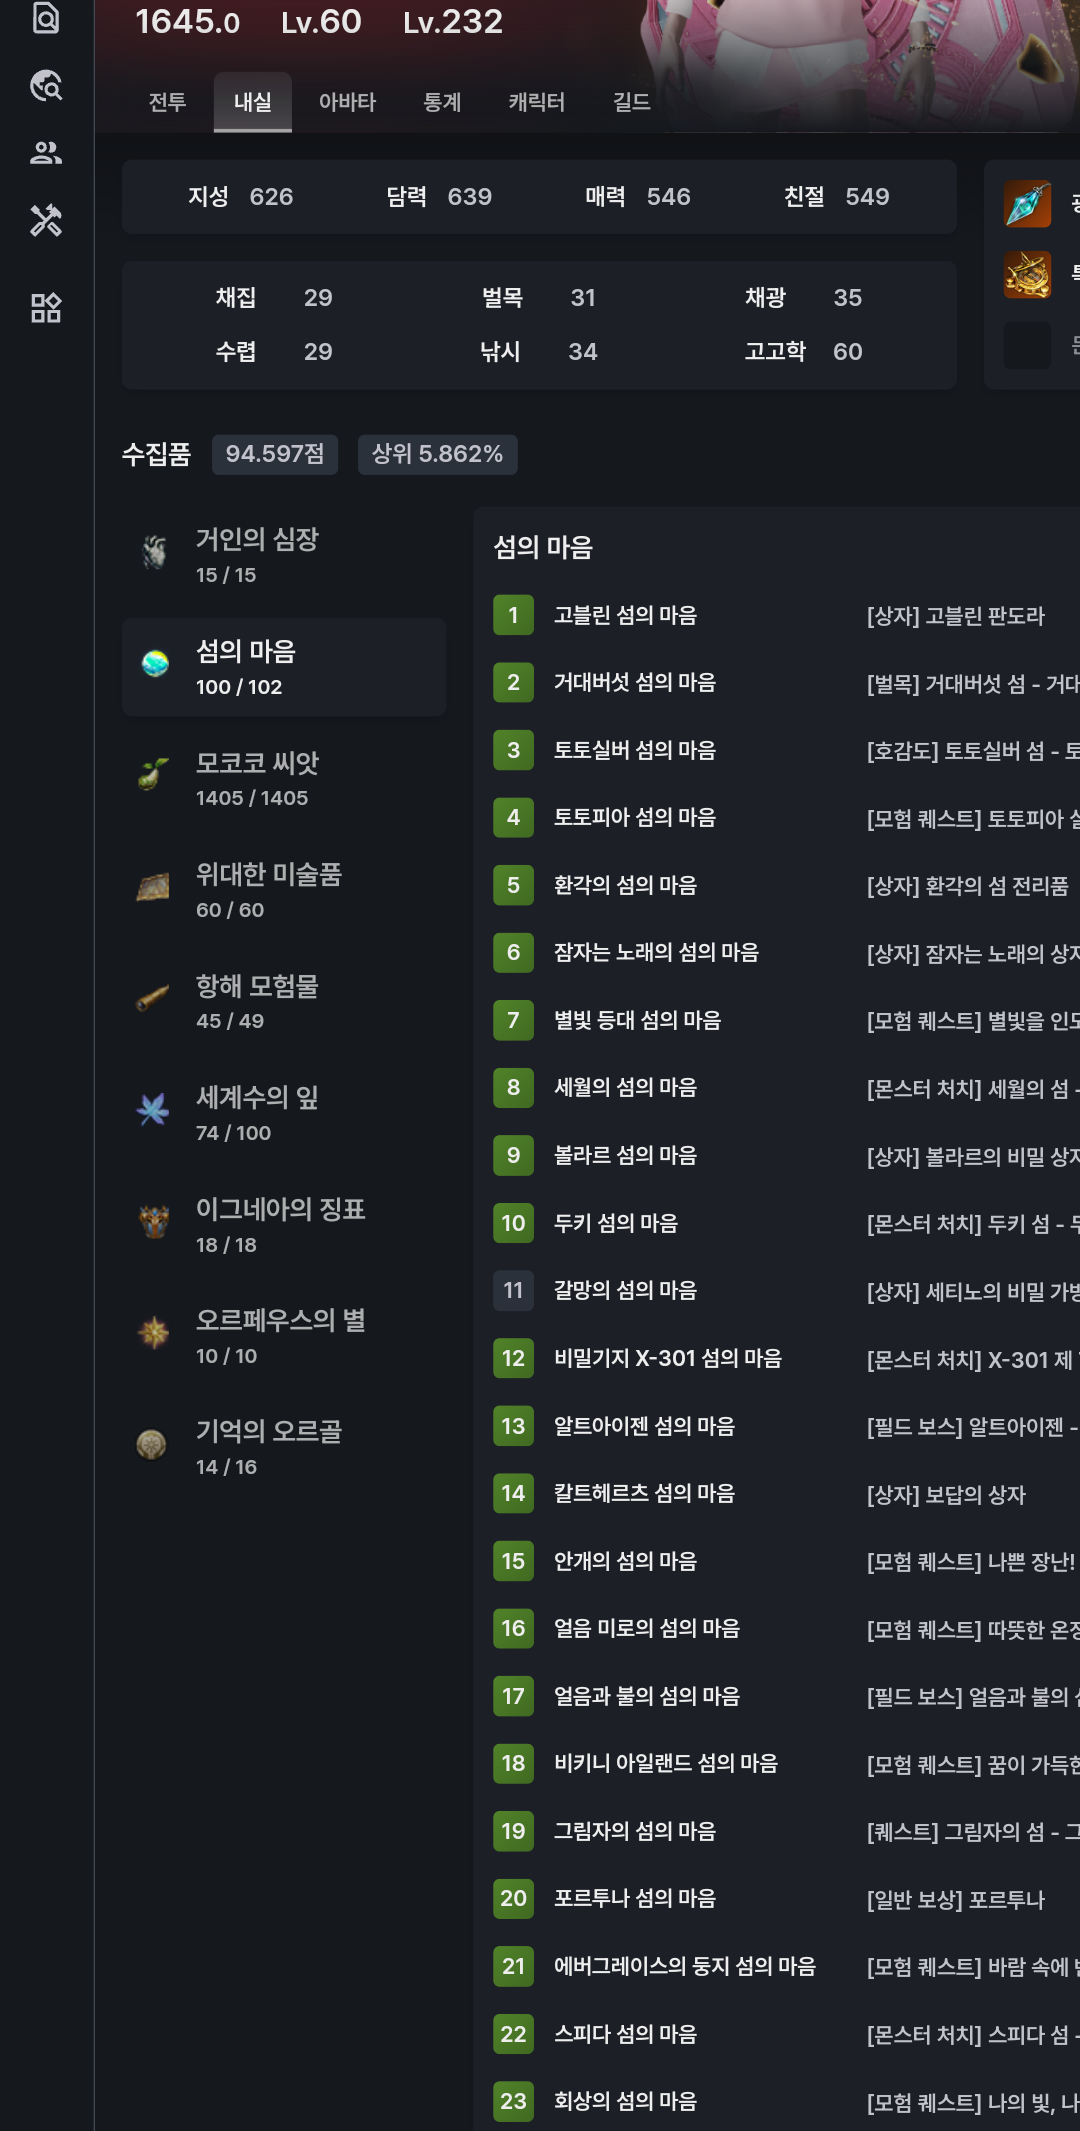Open the crossed hammer tools sidebar icon
The image size is (1080, 2131).
pyautogui.click(x=46, y=220)
